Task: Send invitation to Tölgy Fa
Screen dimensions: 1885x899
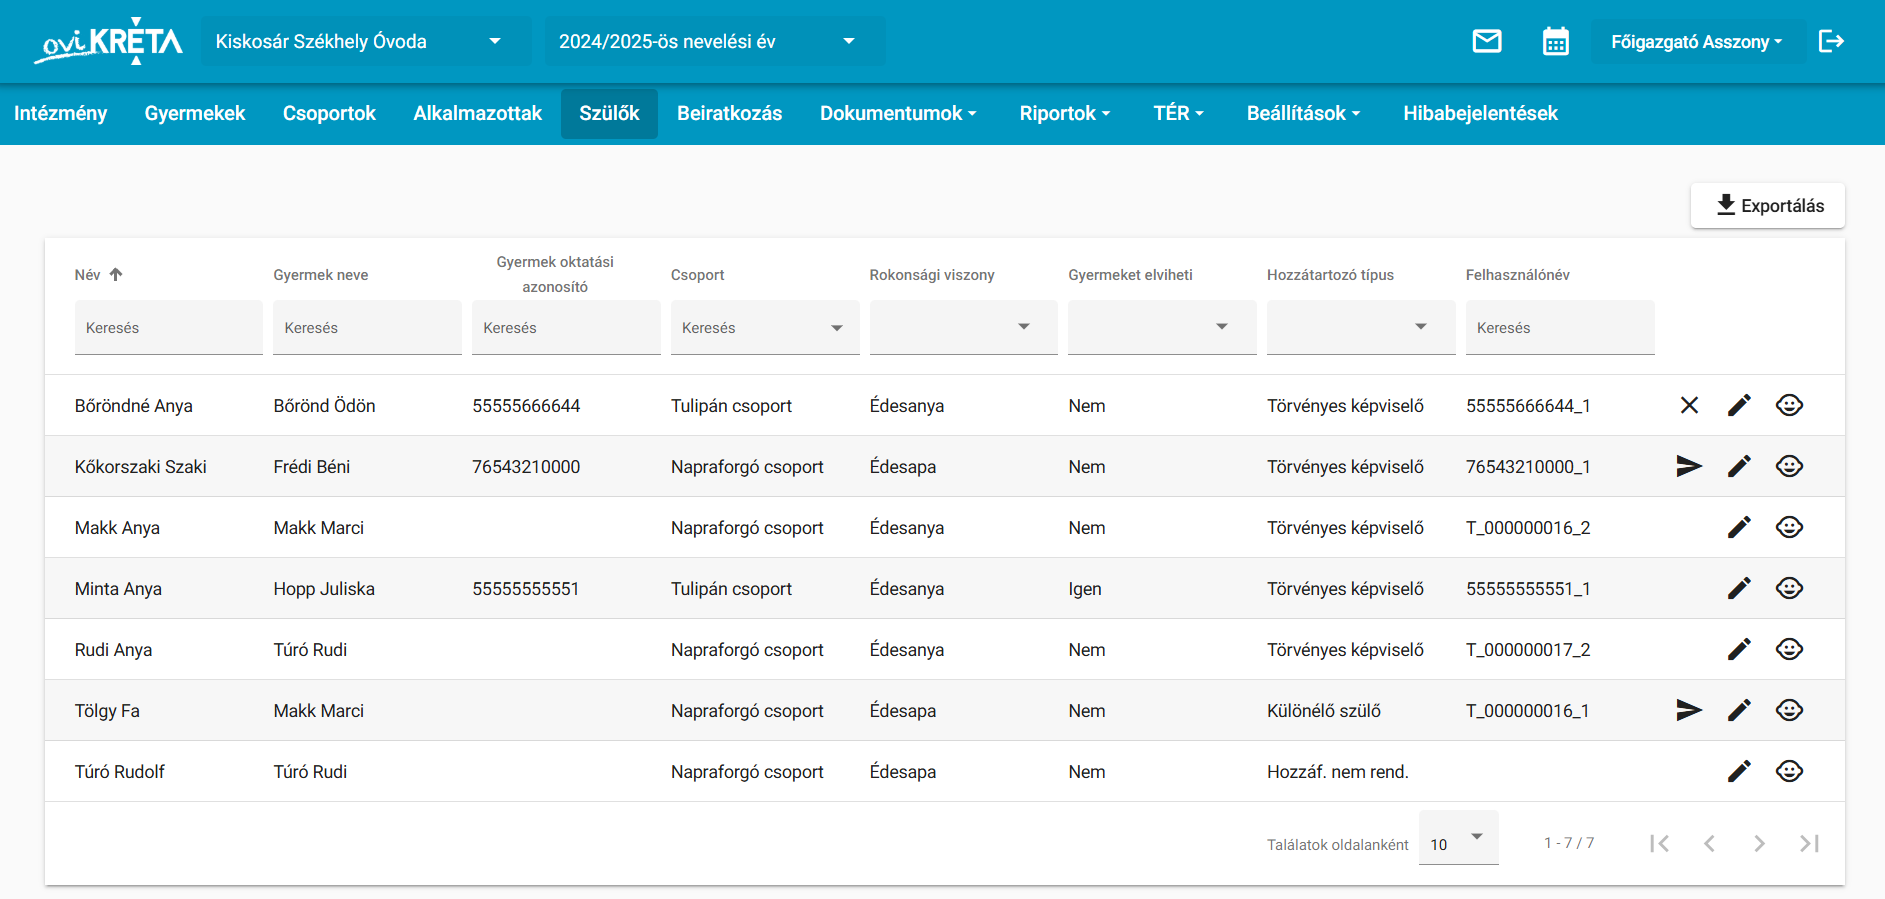Action: tap(1689, 710)
